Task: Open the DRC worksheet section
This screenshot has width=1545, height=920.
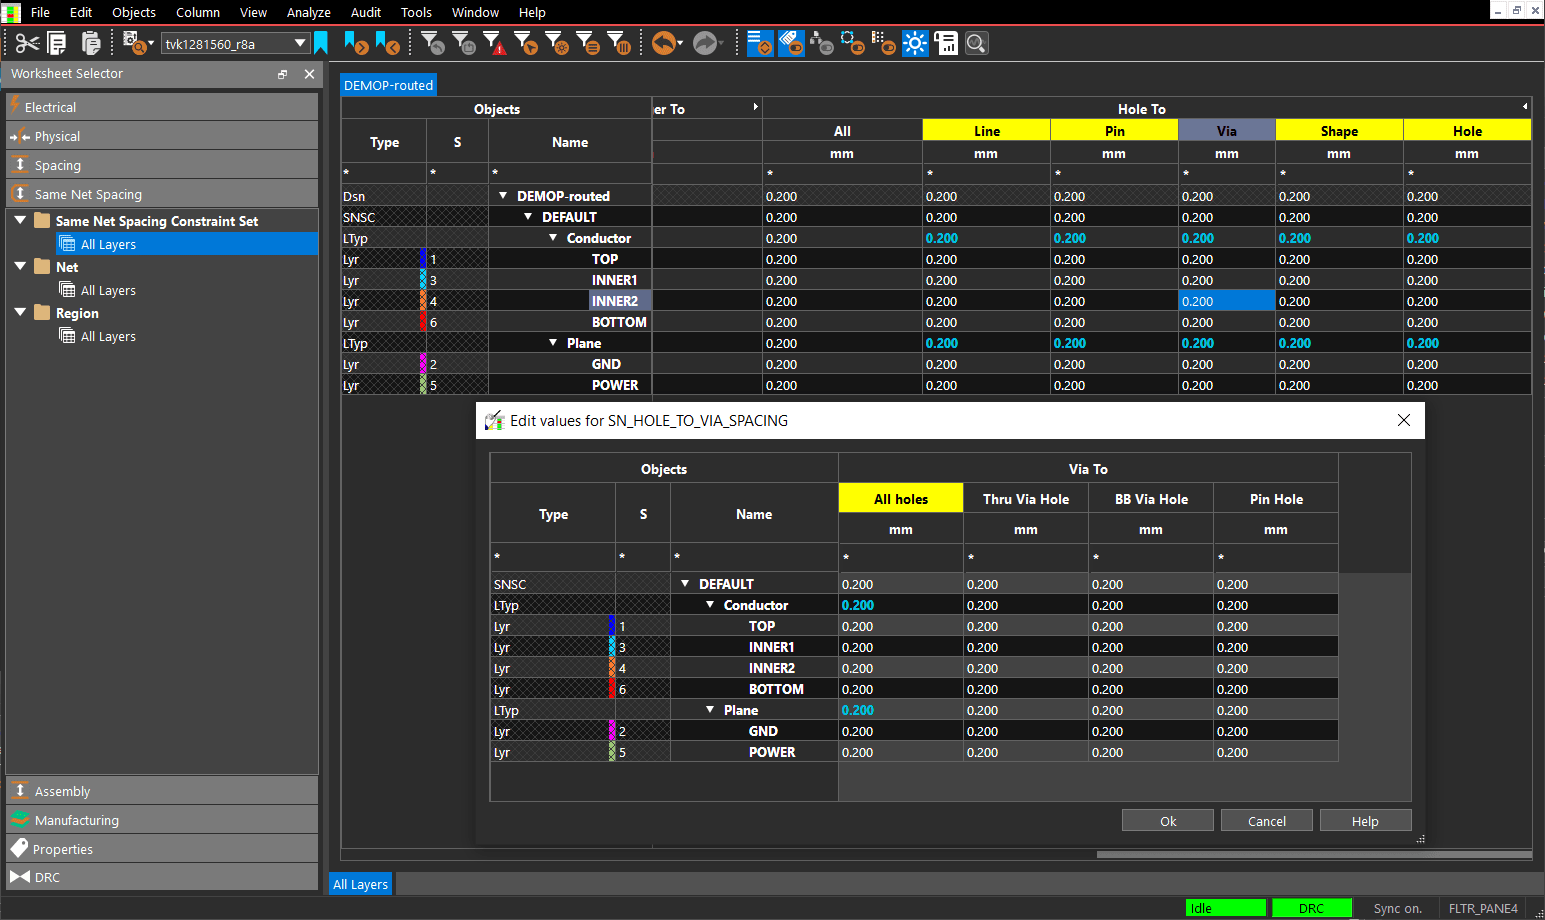Action: (162, 877)
